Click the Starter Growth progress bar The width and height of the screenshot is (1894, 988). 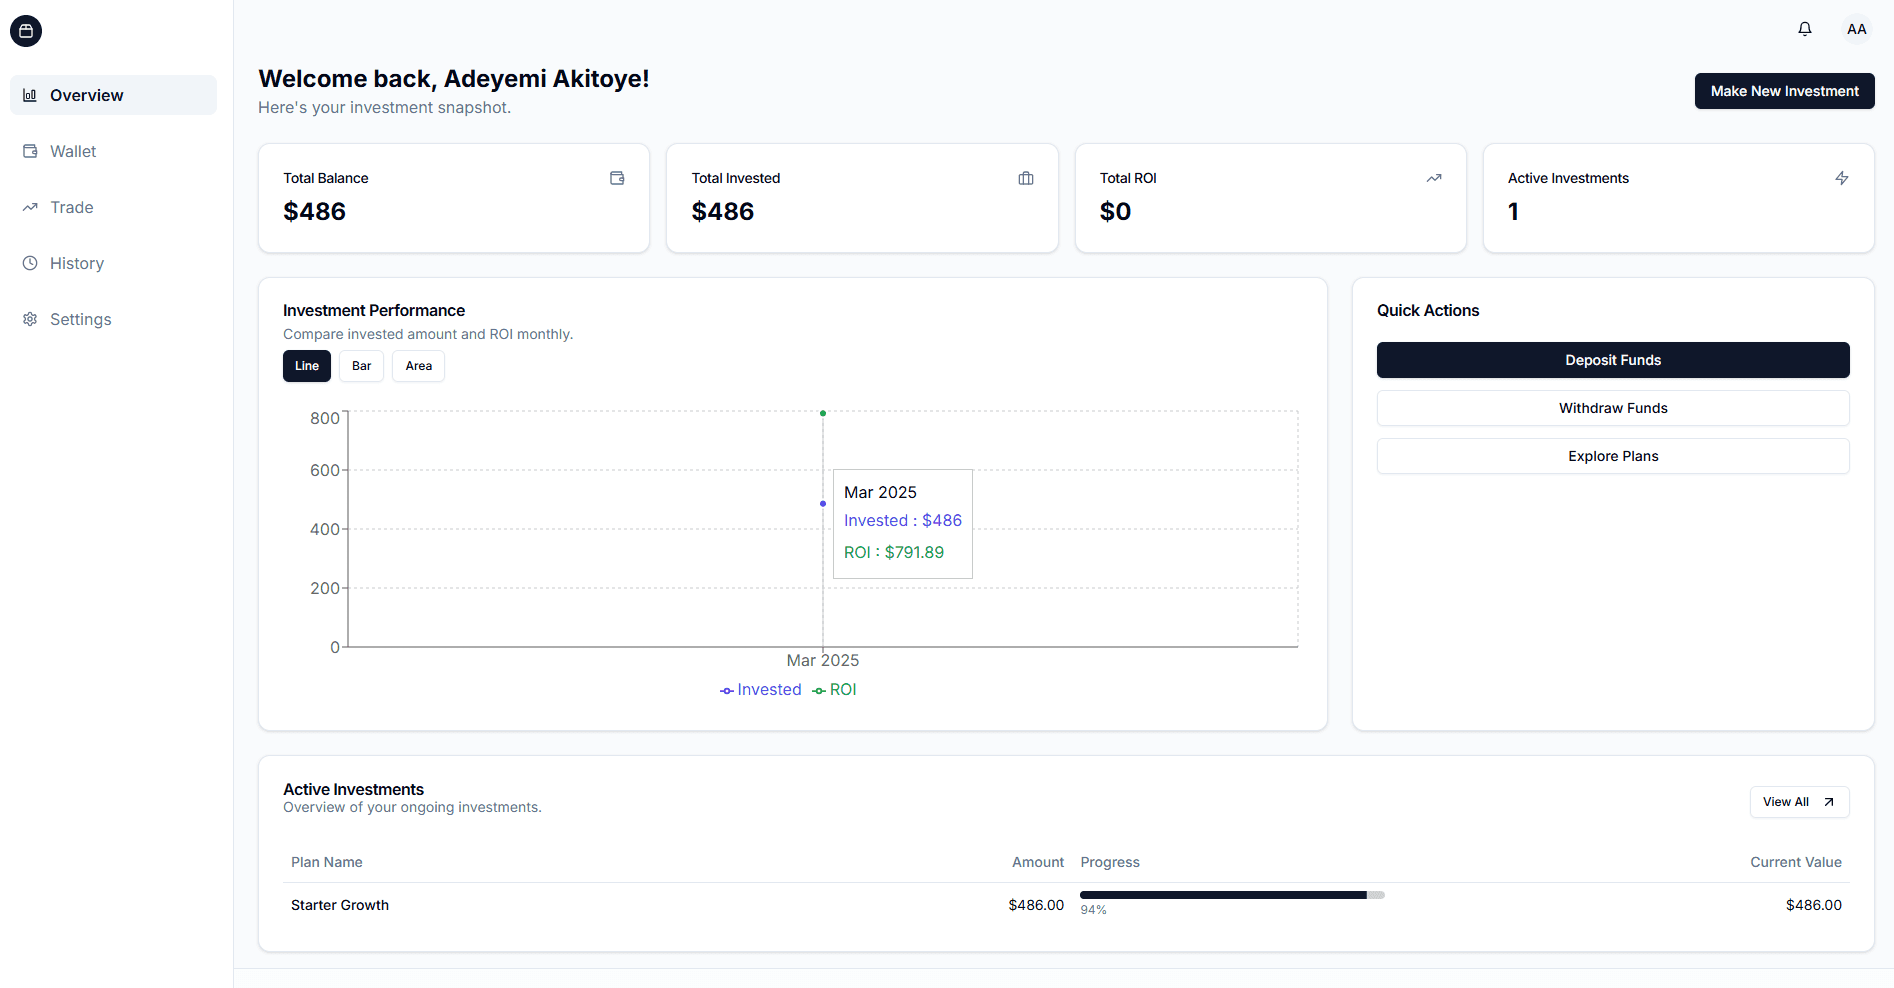1232,895
